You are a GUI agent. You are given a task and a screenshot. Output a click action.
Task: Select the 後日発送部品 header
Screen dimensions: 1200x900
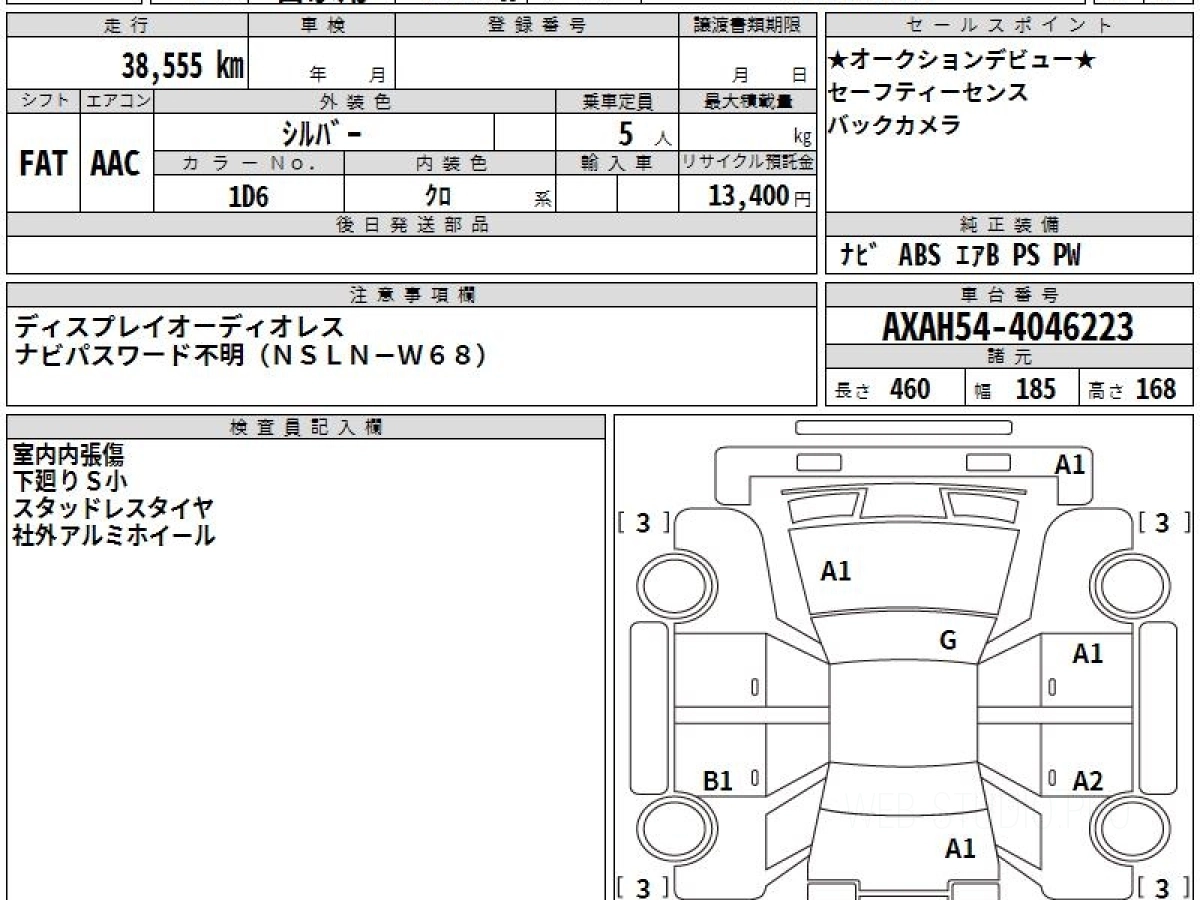[411, 225]
